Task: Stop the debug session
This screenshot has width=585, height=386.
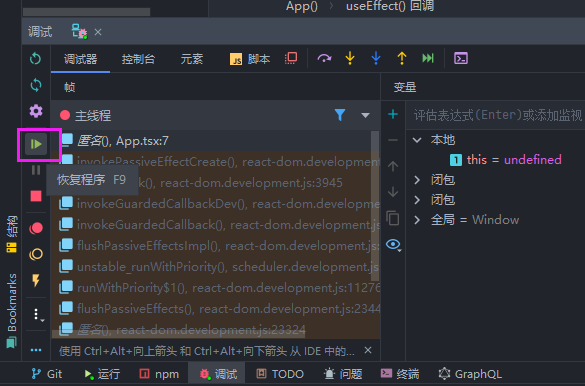Action: [36, 196]
